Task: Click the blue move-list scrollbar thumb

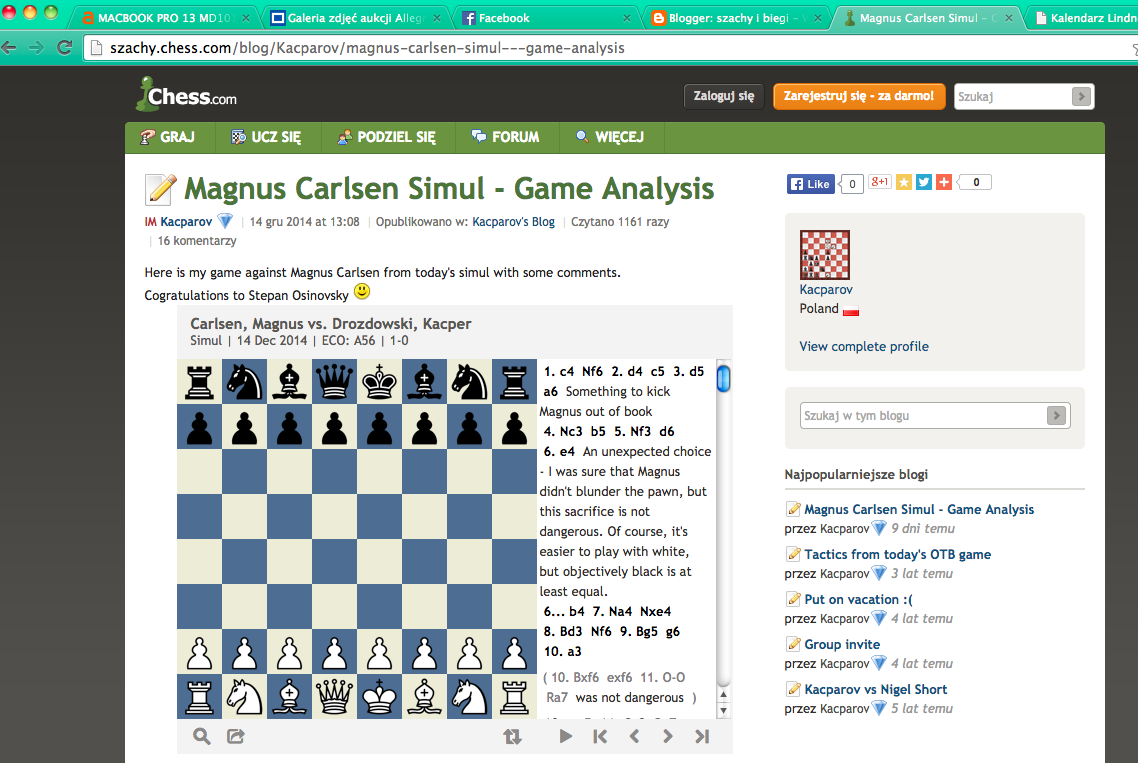Action: click(x=724, y=378)
